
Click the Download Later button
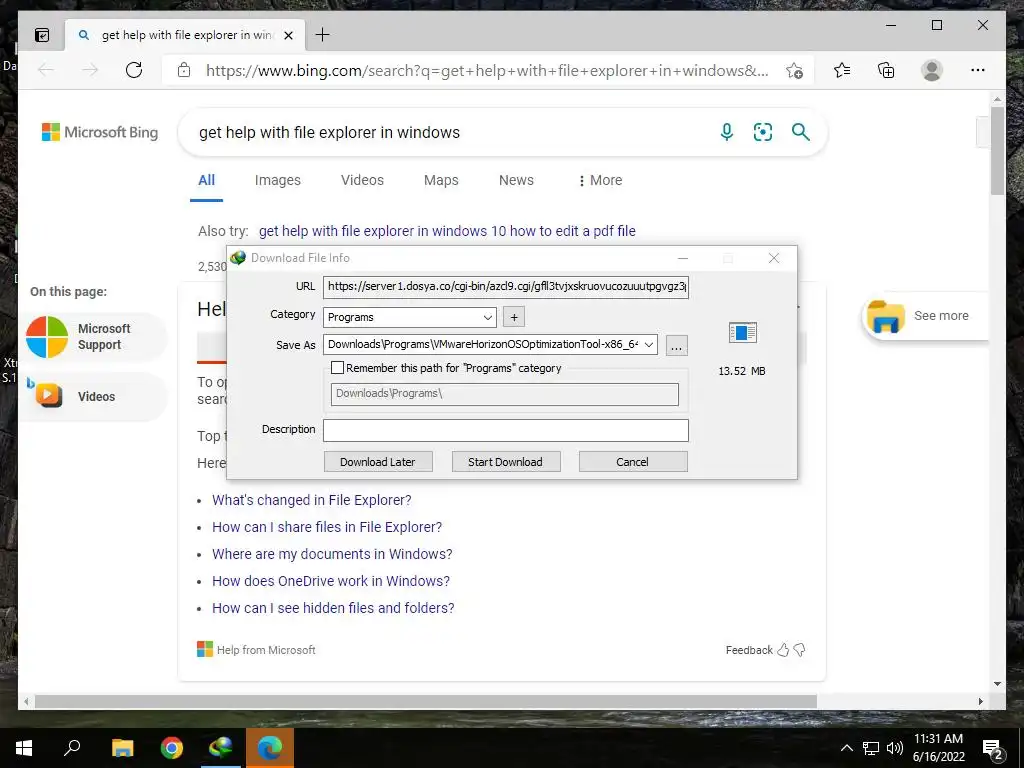(x=378, y=462)
